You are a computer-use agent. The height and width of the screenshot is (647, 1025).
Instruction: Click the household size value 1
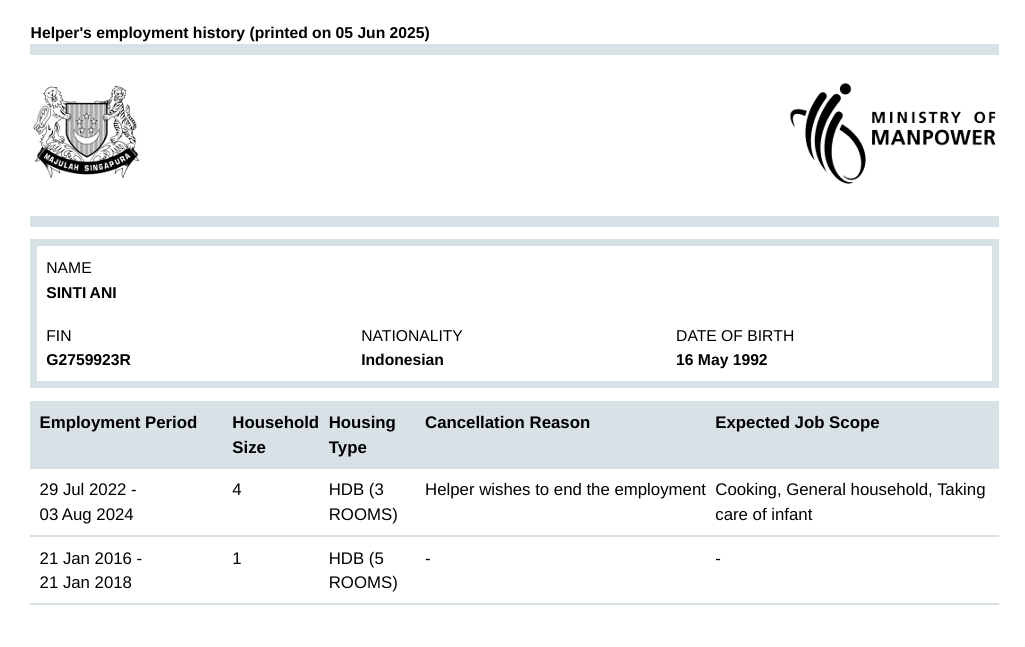[x=237, y=559]
